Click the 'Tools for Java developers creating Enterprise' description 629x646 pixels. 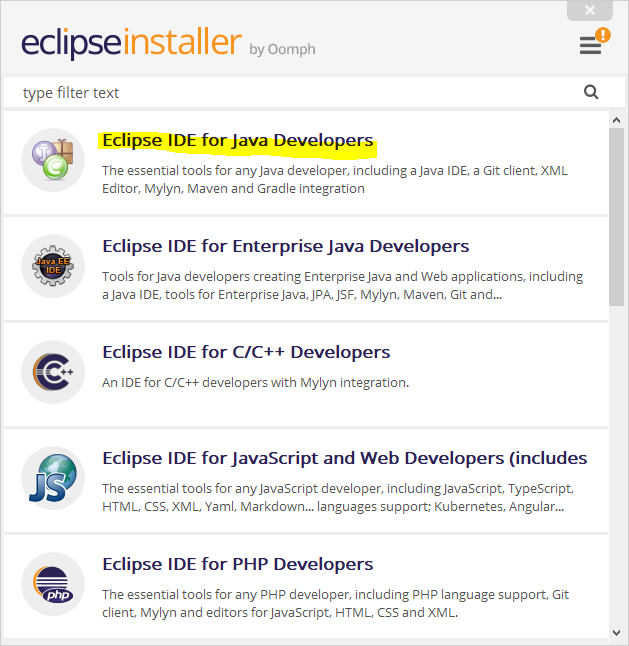(343, 286)
